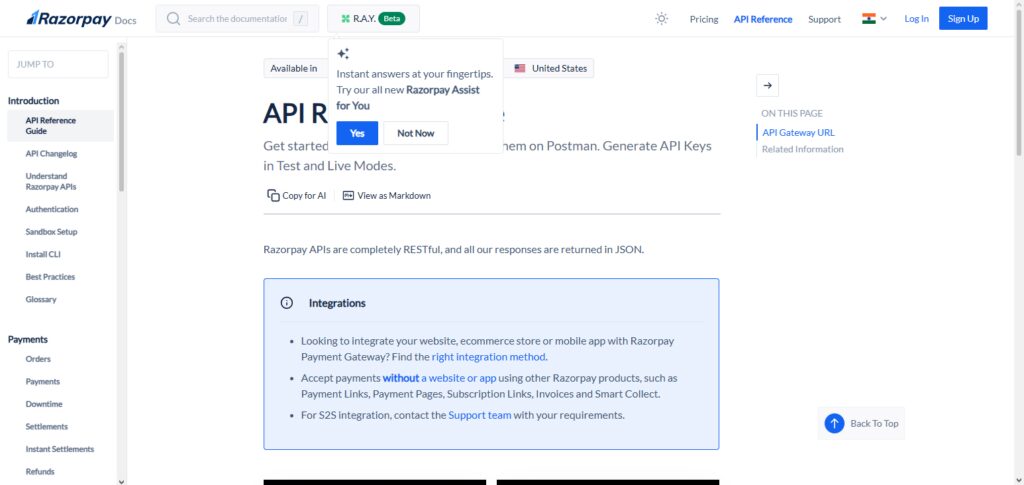Open the API Reference menu link

click(x=763, y=20)
